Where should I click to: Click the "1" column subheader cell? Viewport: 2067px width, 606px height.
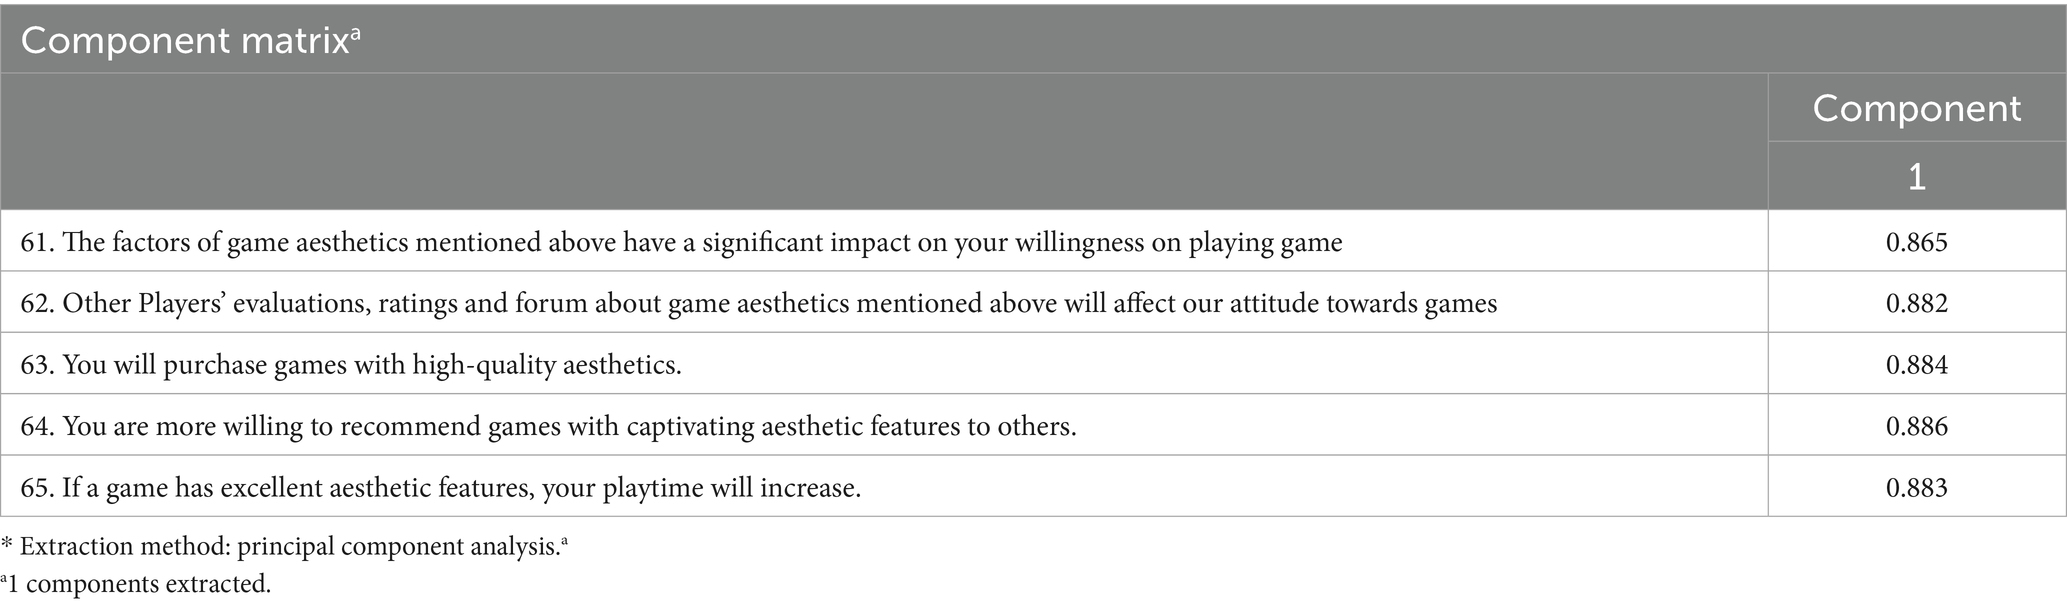pos(1916,177)
